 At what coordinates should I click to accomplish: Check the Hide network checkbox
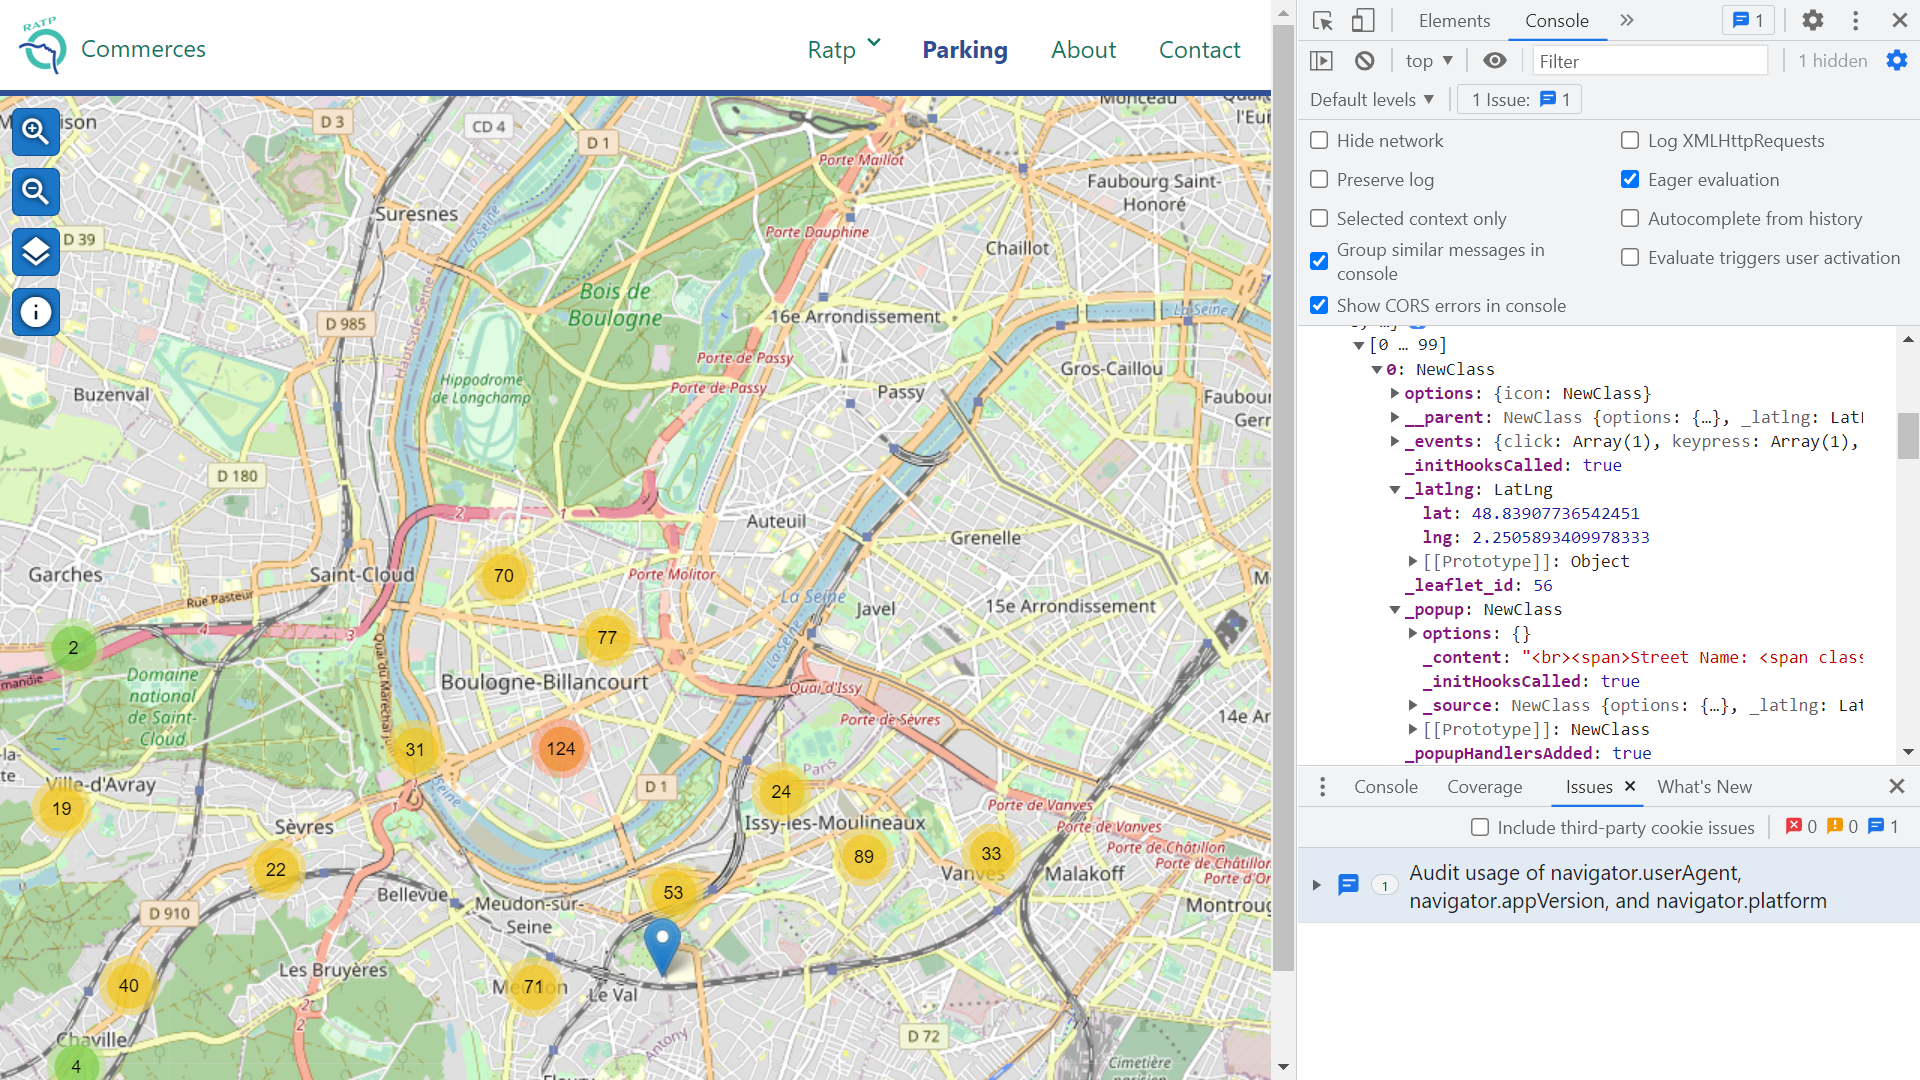coord(1319,141)
